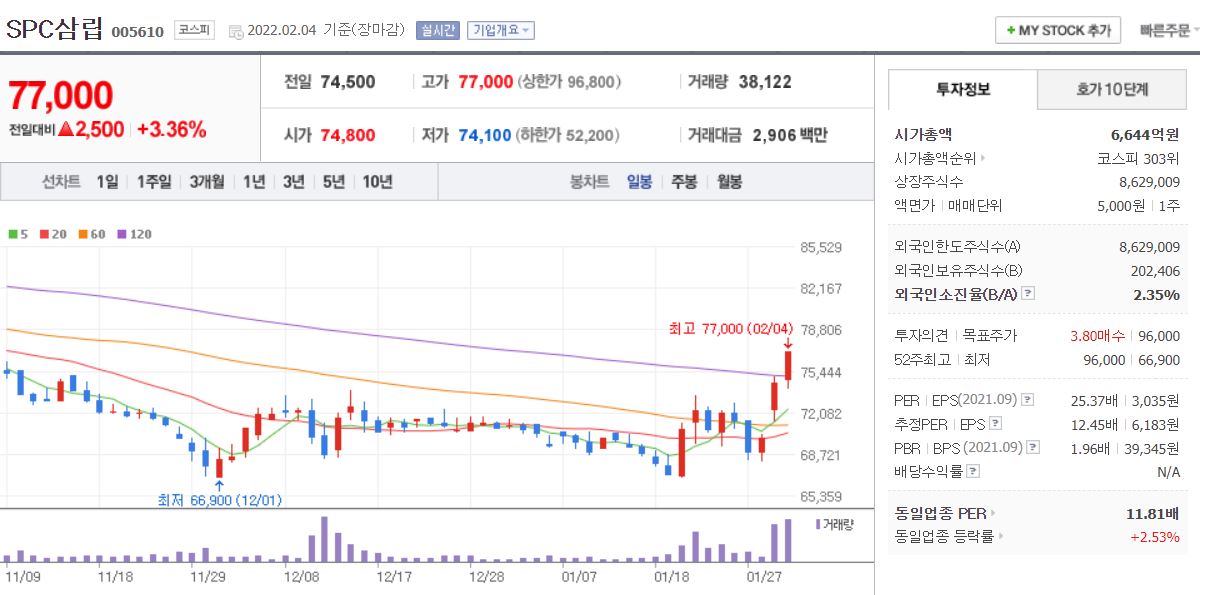Click the 투자의견 label
The height and width of the screenshot is (595, 1213).
921,336
